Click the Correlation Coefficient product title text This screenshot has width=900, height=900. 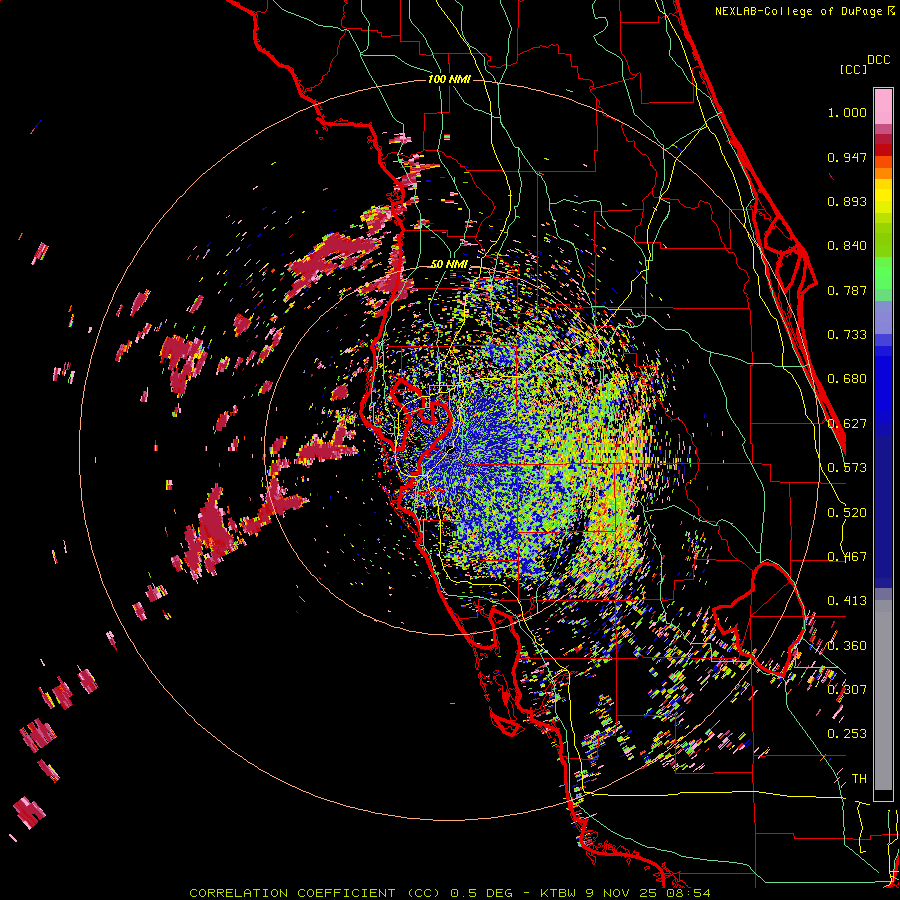(315, 893)
